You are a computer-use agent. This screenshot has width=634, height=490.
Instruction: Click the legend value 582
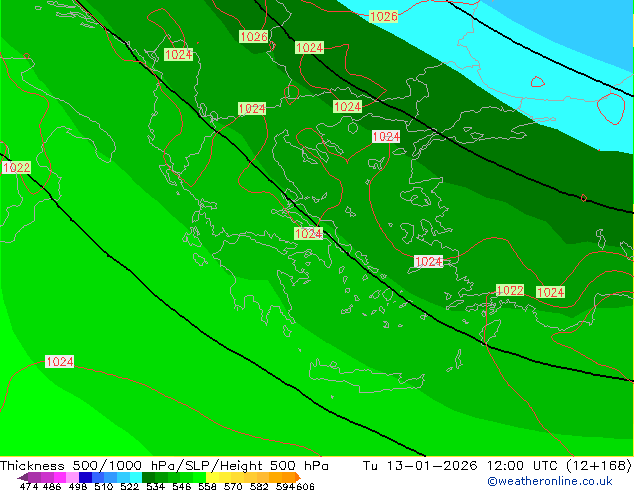[259, 486]
